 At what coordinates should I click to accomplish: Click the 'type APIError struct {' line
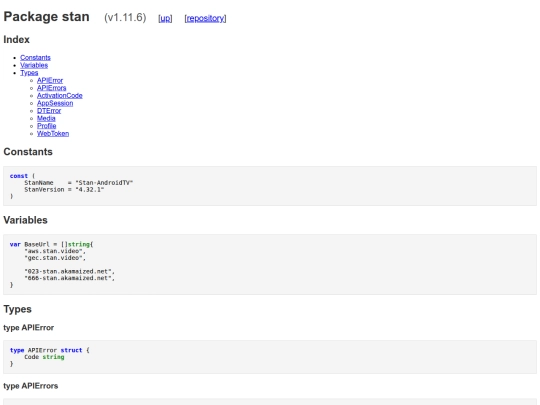coord(50,350)
